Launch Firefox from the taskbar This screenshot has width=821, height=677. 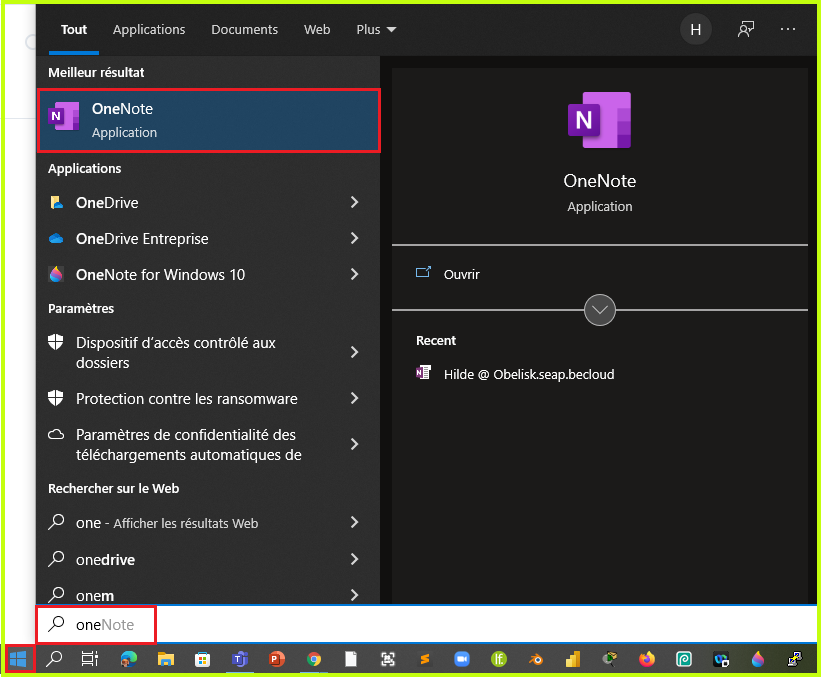pyautogui.click(x=647, y=659)
